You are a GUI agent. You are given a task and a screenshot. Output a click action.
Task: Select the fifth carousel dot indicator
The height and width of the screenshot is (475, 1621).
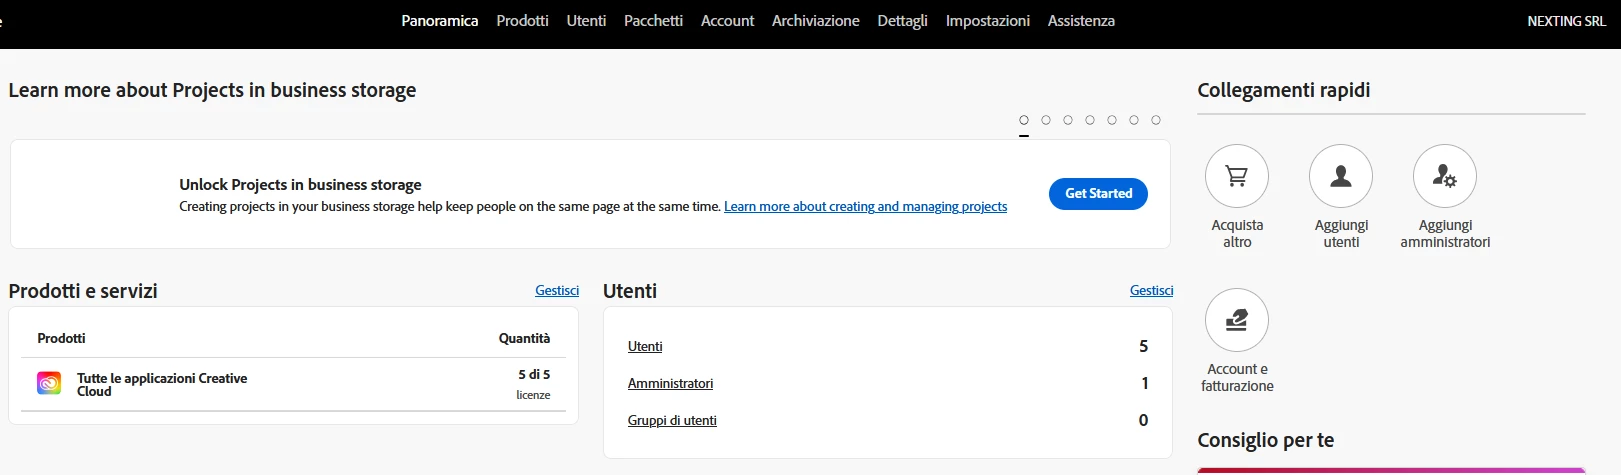coord(1112,120)
